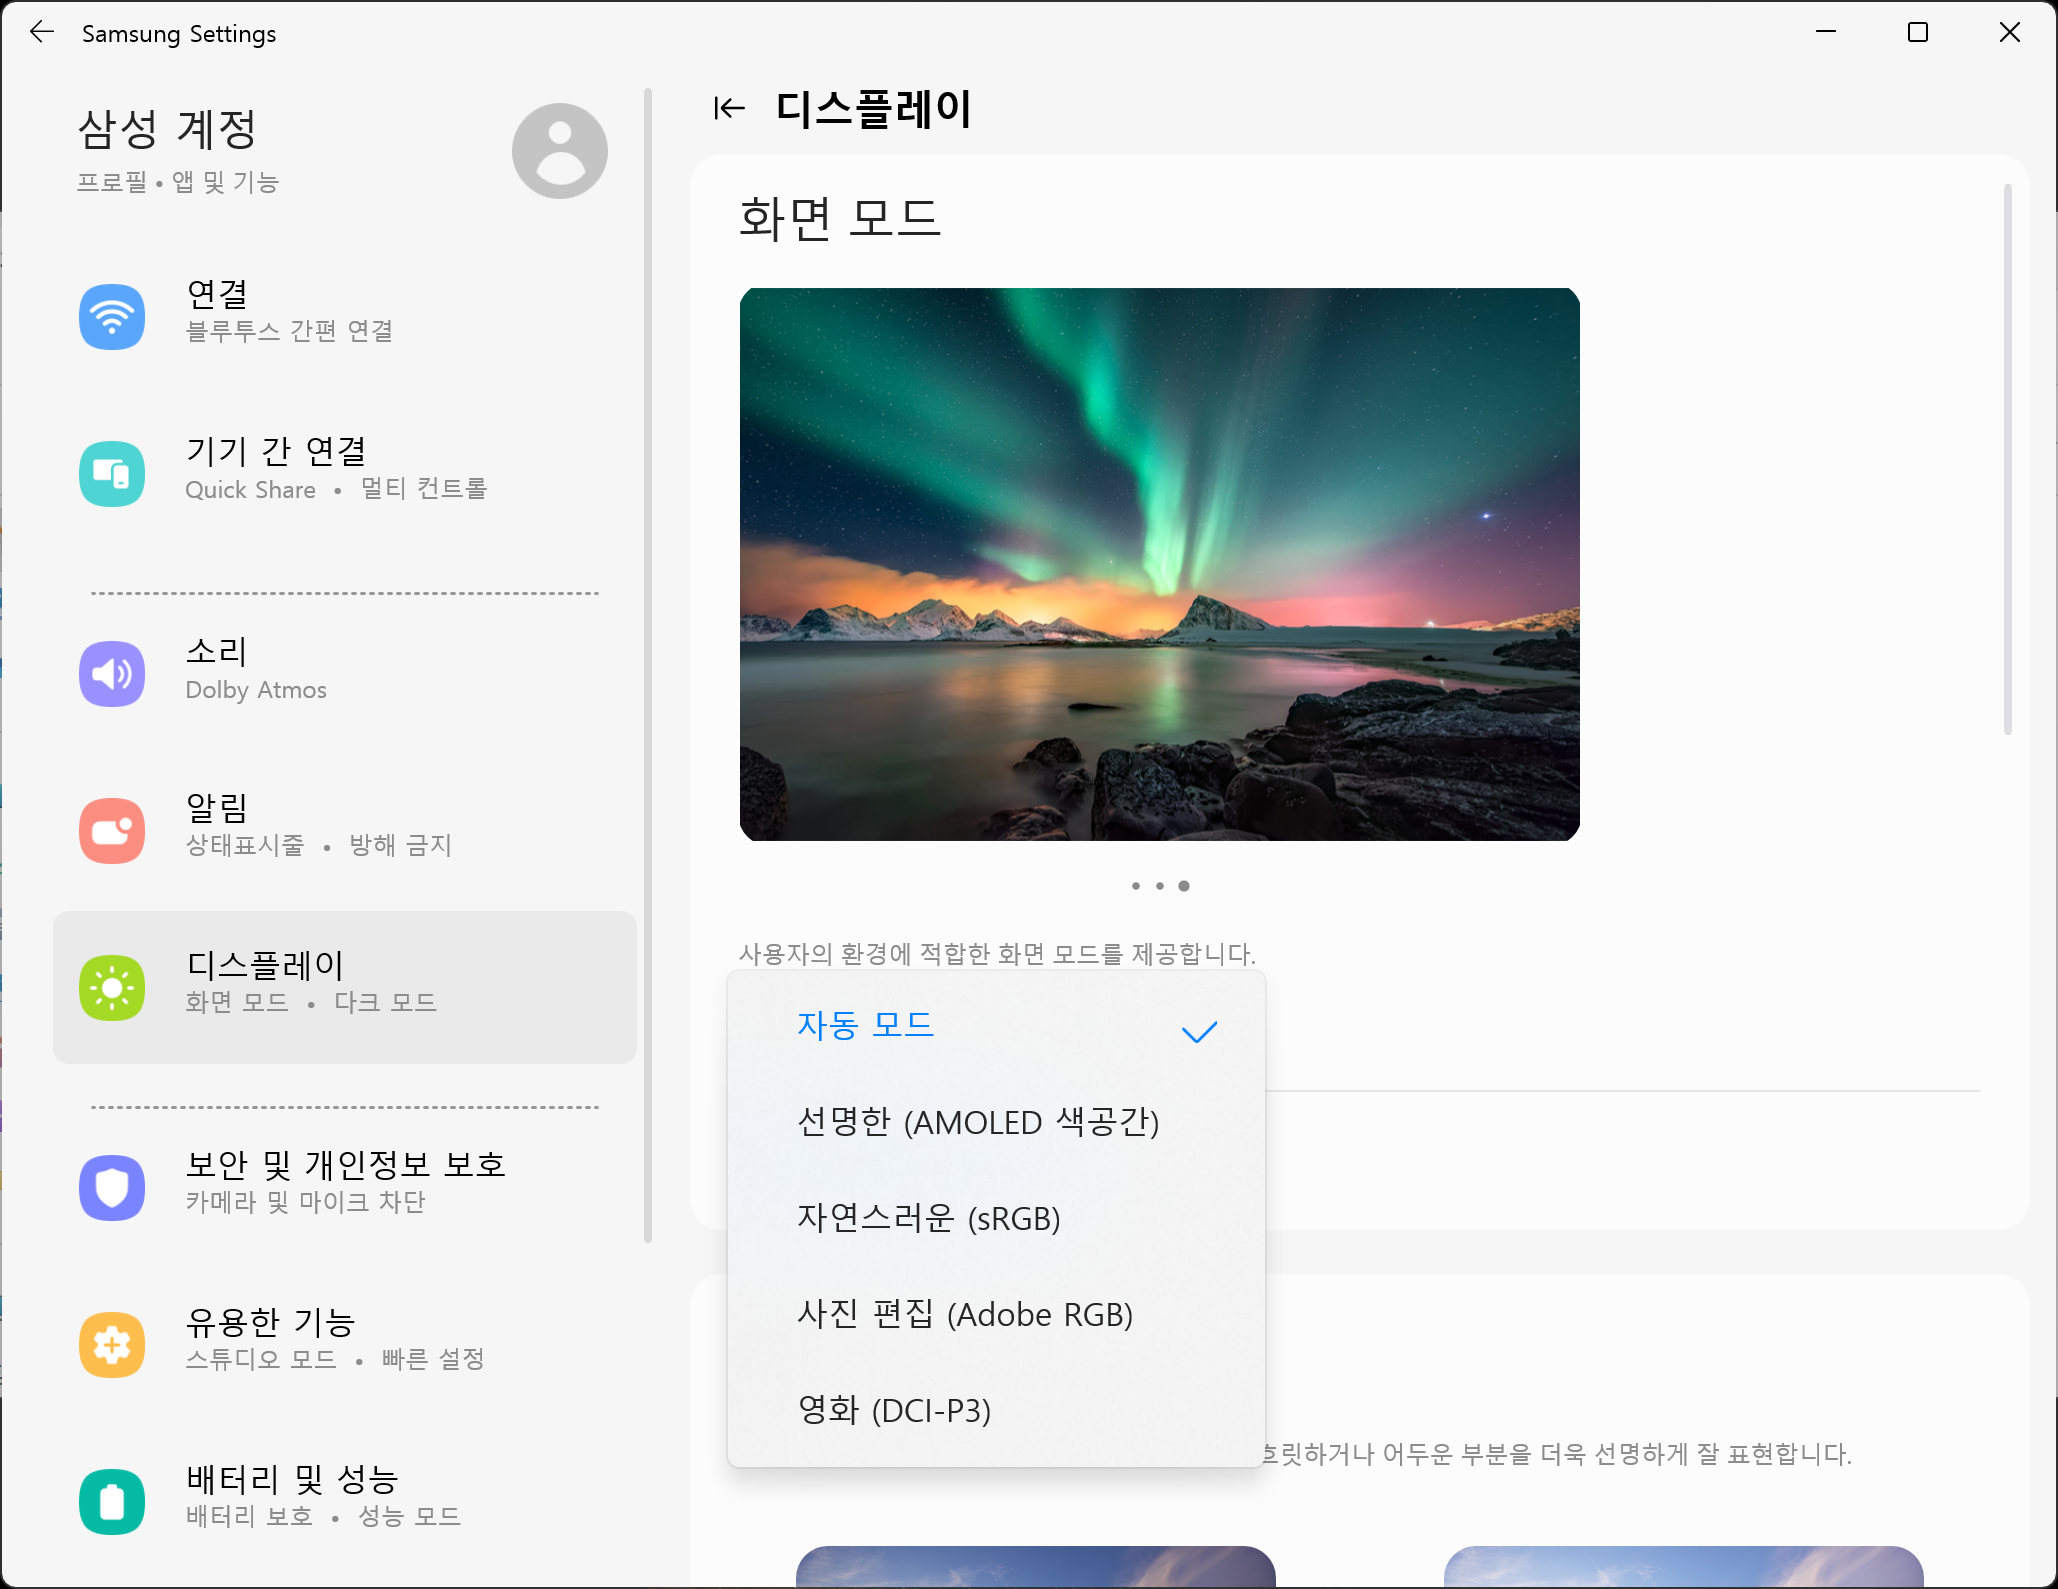Open 보안 및 개인정보 보호 label

(x=346, y=1165)
